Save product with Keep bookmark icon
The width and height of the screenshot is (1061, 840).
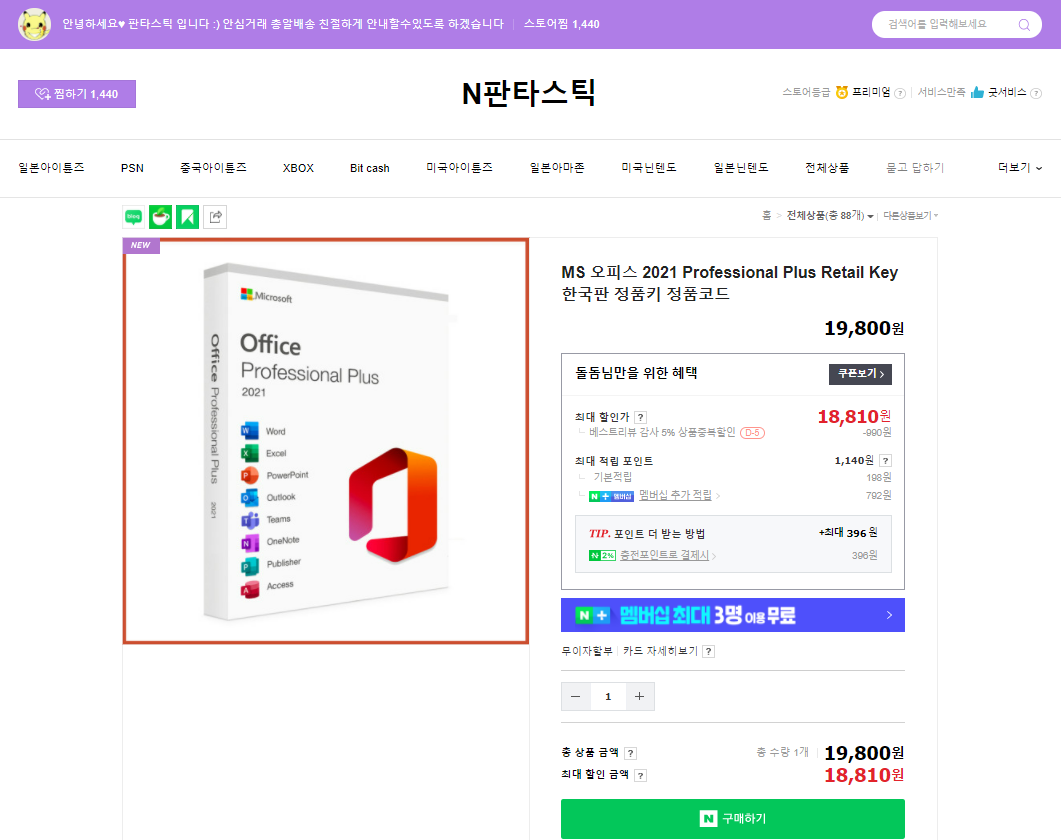(187, 217)
